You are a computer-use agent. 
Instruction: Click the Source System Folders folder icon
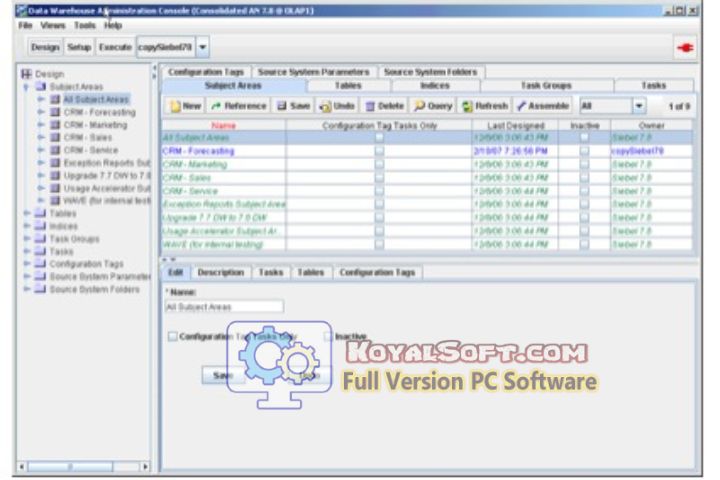(x=40, y=289)
